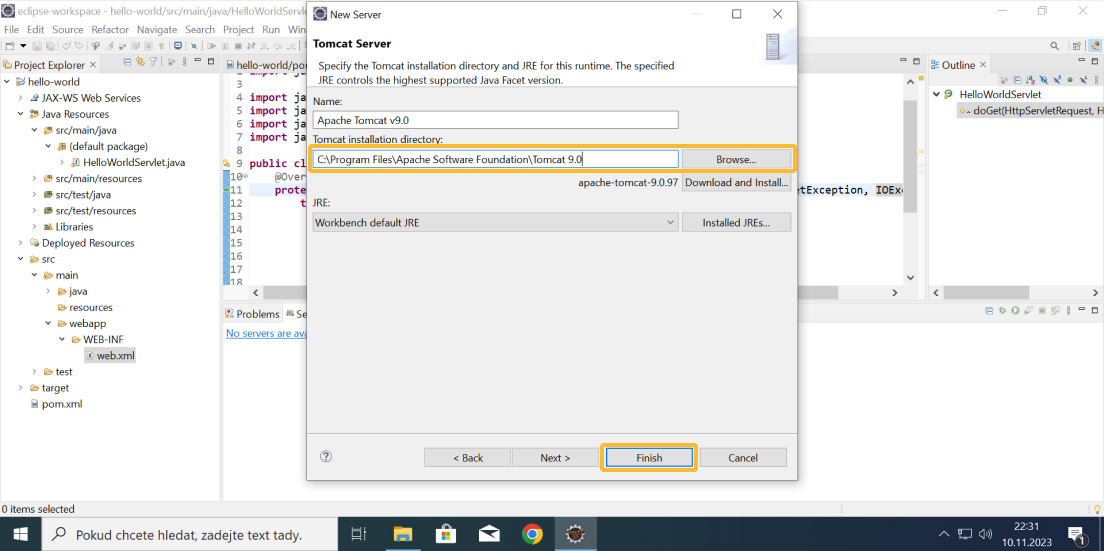Select HelloWorldServlet.java in Project Explorer

[134, 163]
